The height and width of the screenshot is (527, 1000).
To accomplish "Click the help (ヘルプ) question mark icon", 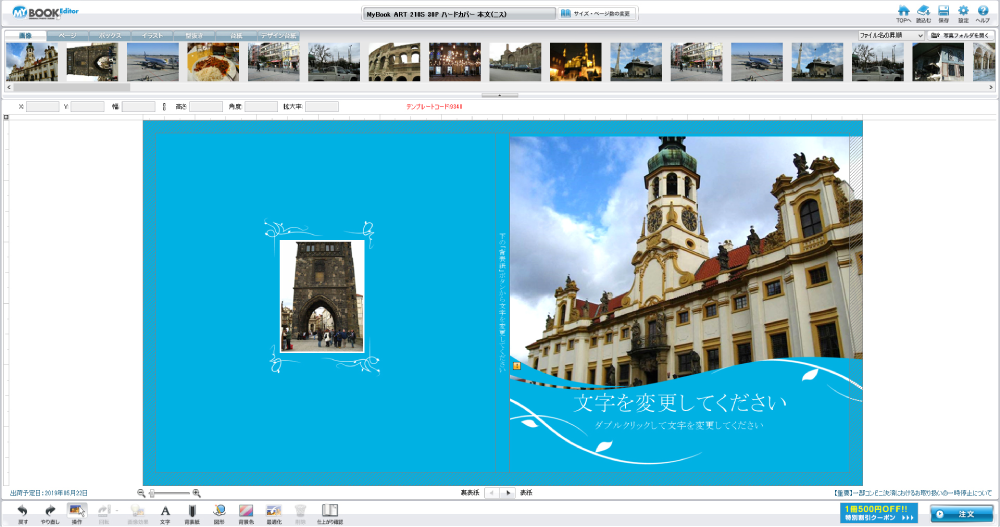I will [x=983, y=11].
